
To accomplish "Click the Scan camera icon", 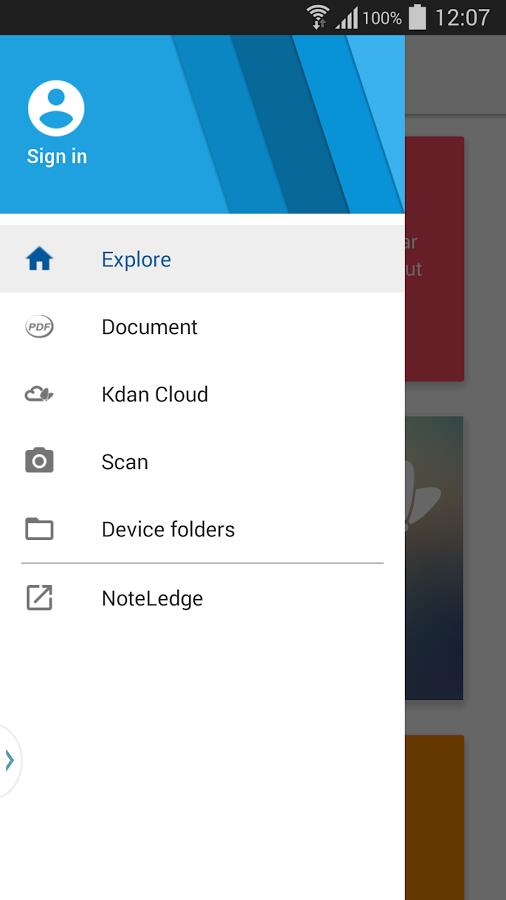I will click(40, 461).
